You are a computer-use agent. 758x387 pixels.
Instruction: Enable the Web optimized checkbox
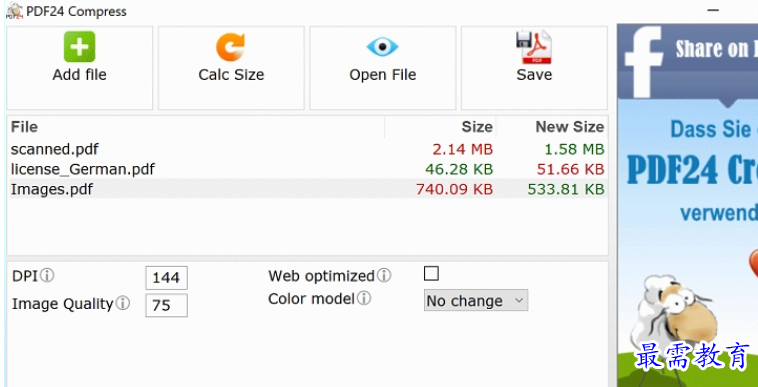pos(431,273)
